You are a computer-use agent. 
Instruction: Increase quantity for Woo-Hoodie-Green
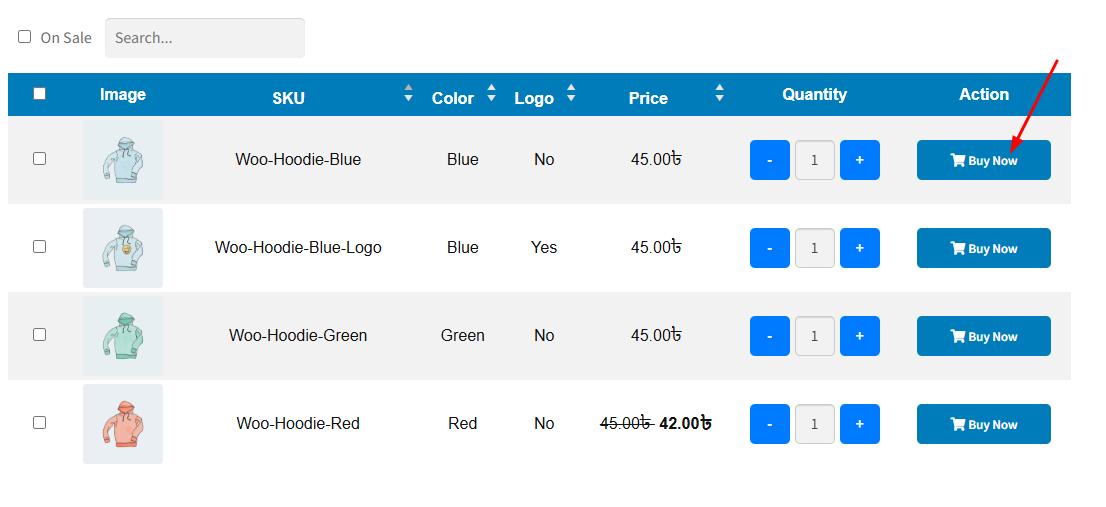[860, 336]
